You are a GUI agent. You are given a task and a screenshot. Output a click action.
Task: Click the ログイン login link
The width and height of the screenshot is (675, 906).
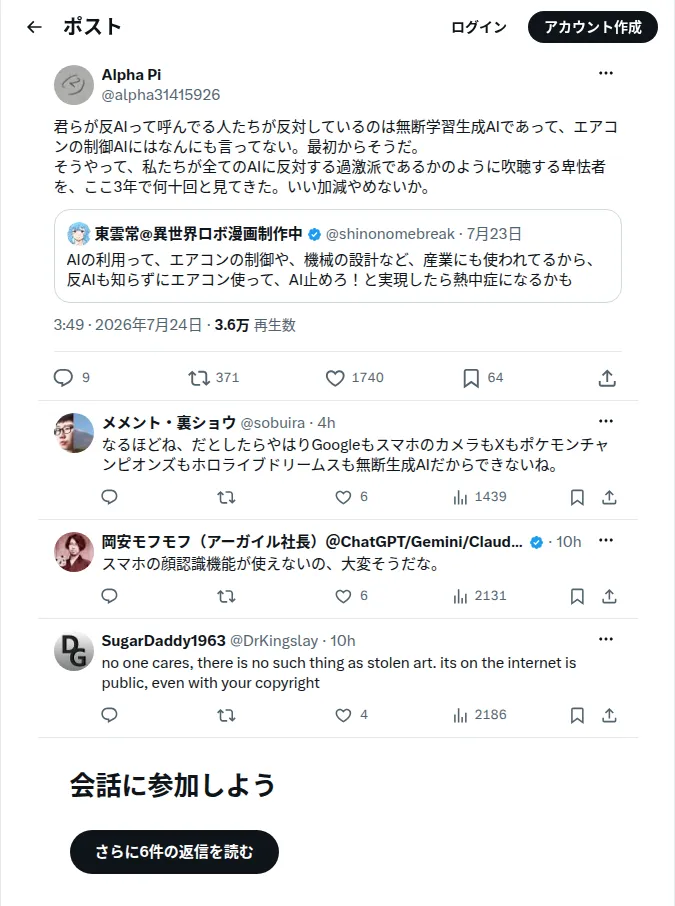click(x=479, y=27)
